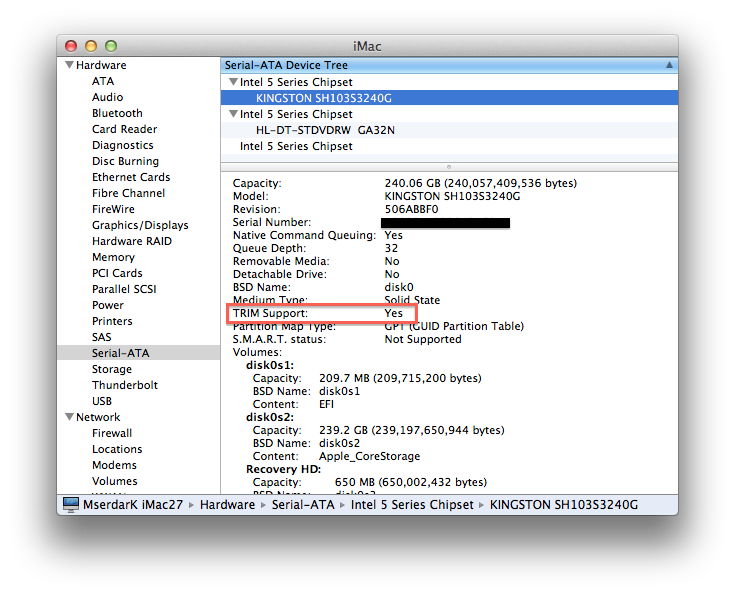Select Volumes under Network
This screenshot has height=594, width=735.
point(115,481)
